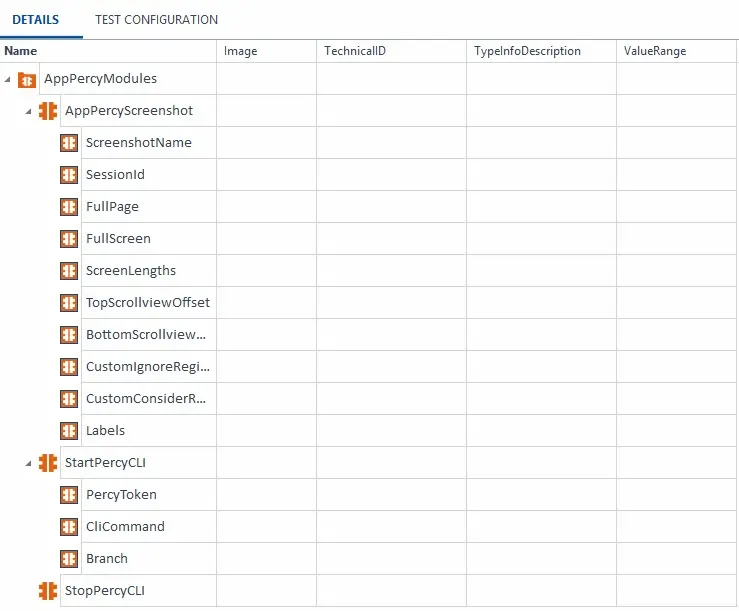The width and height of the screenshot is (739, 611).
Task: Collapse the AppPercyModules folder
Action: 8,79
